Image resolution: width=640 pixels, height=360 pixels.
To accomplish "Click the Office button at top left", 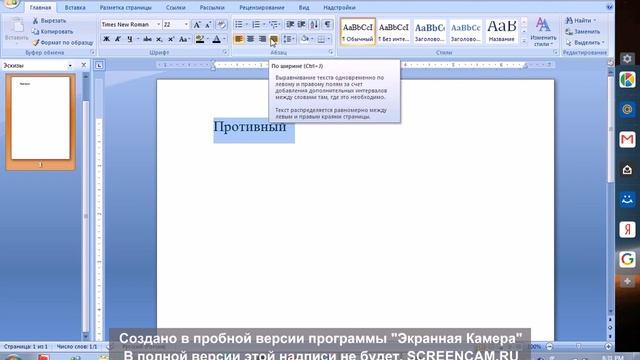I will click(x=11, y=3).
